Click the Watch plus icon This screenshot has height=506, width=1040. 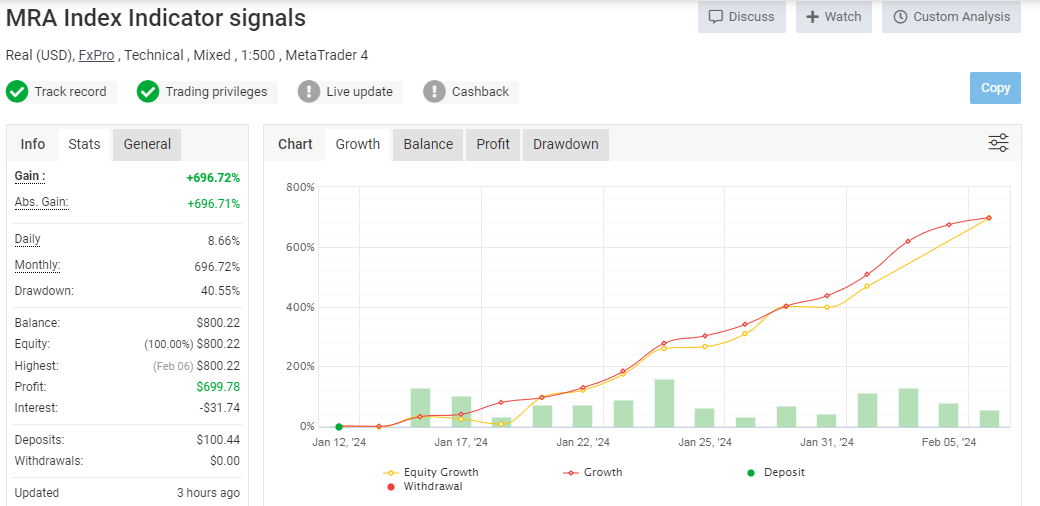(x=813, y=17)
